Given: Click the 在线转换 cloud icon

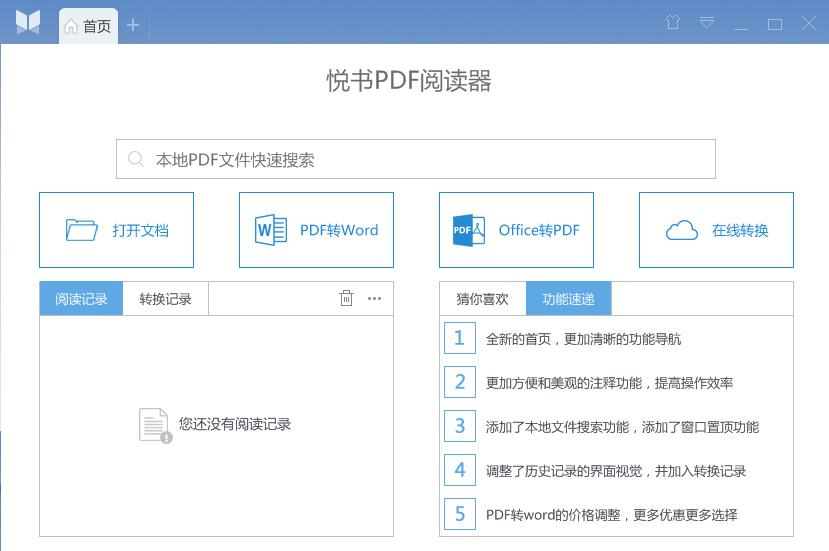Looking at the screenshot, I should pyautogui.click(x=681, y=230).
